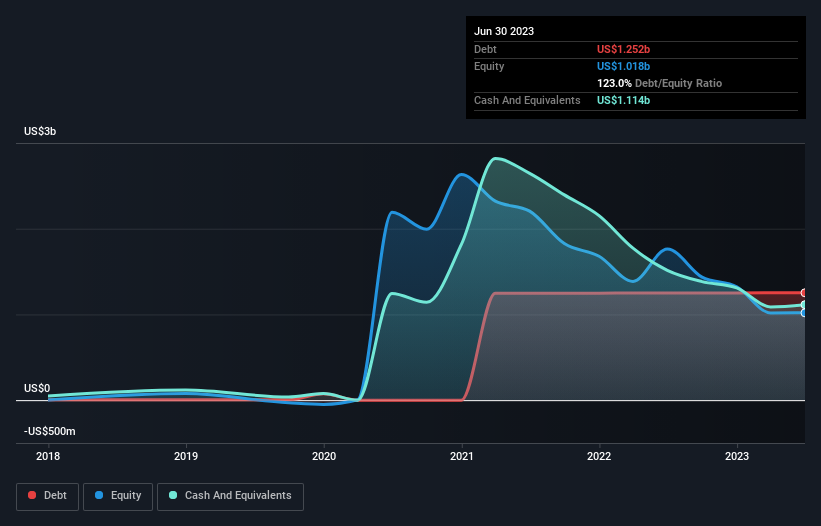Select the 2021 x-axis label
Image resolution: width=821 pixels, height=526 pixels.
pos(462,455)
